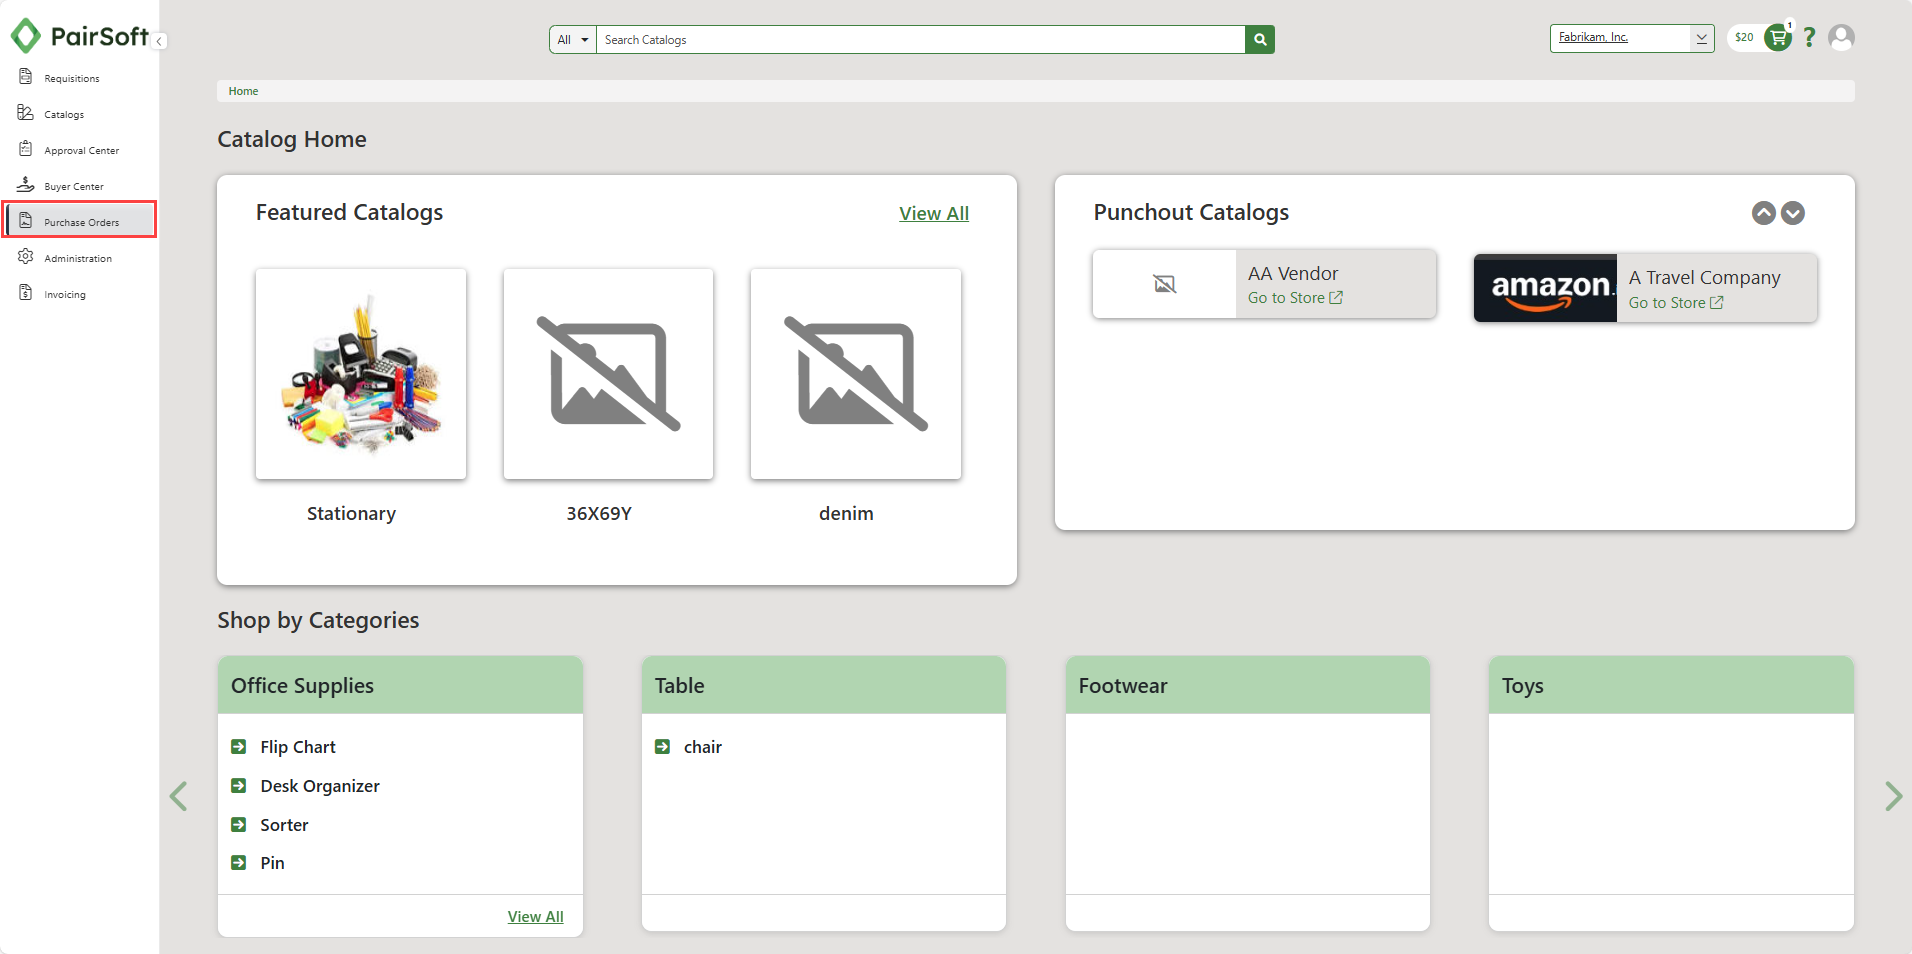Collapse the sidebar with the chevron
The width and height of the screenshot is (1912, 954).
point(160,41)
